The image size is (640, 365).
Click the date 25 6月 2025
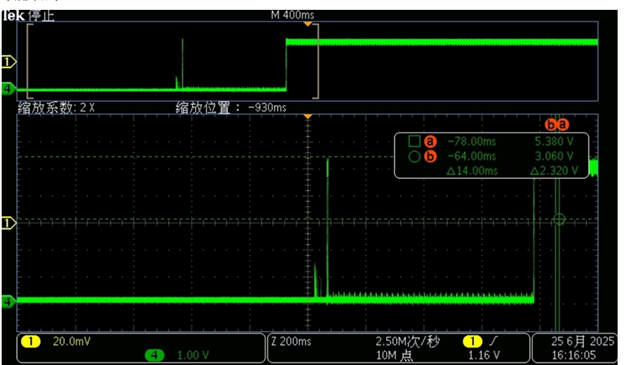(x=582, y=341)
